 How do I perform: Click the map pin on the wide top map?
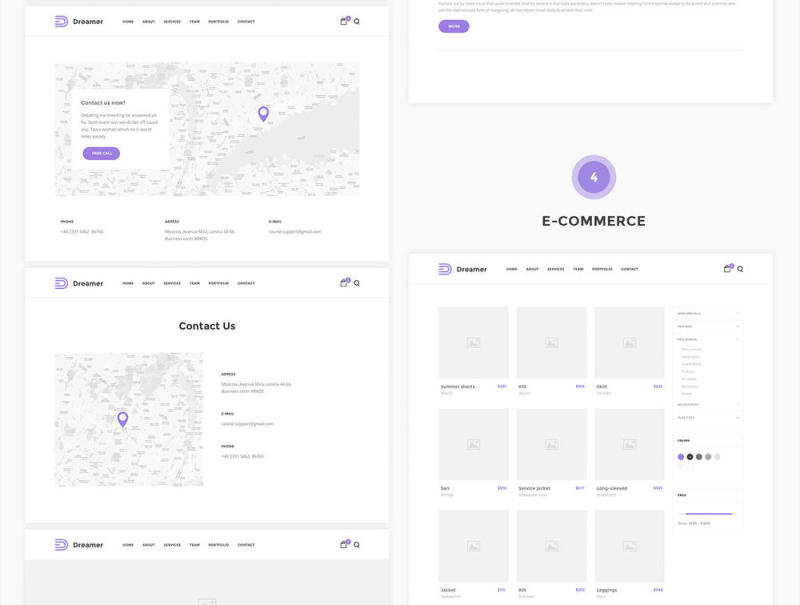pos(263,114)
